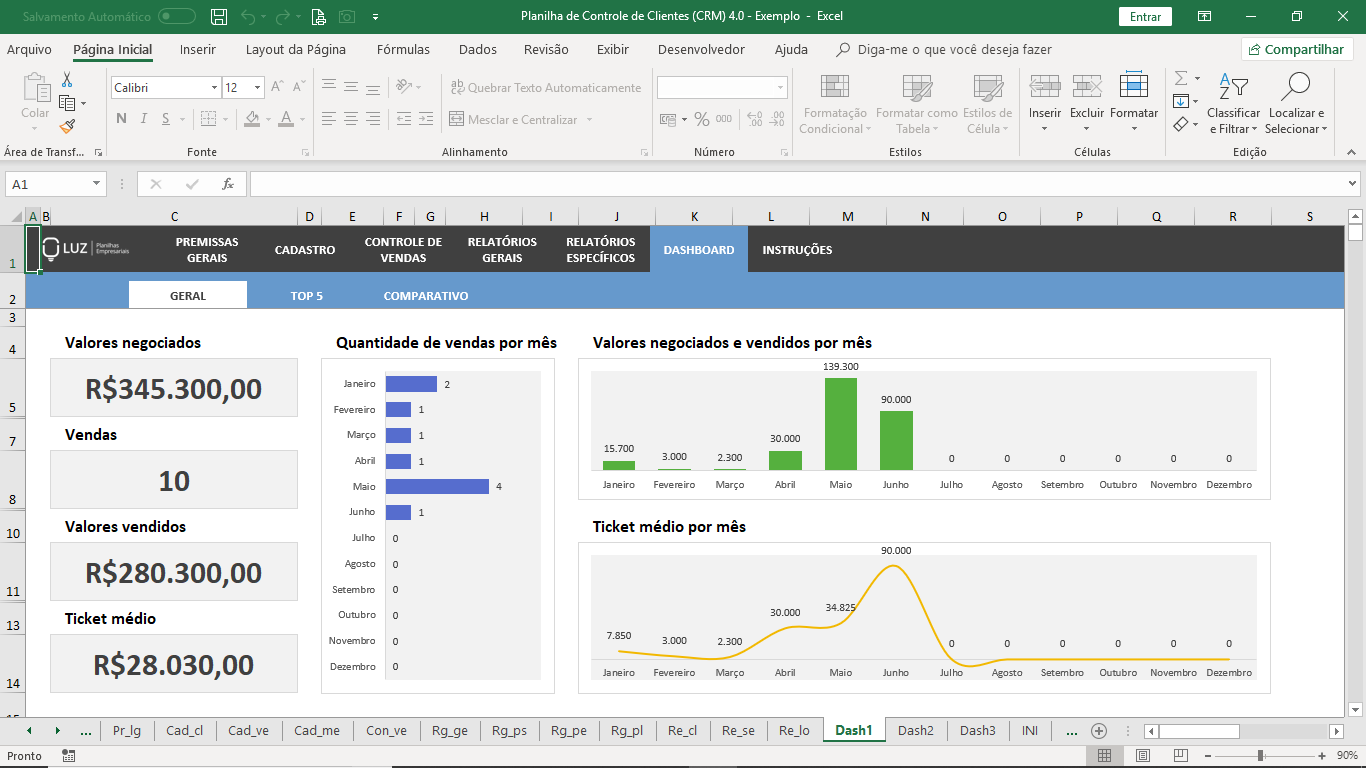
Task: Go to CONTROLE DE VENDAS section
Action: coord(403,249)
